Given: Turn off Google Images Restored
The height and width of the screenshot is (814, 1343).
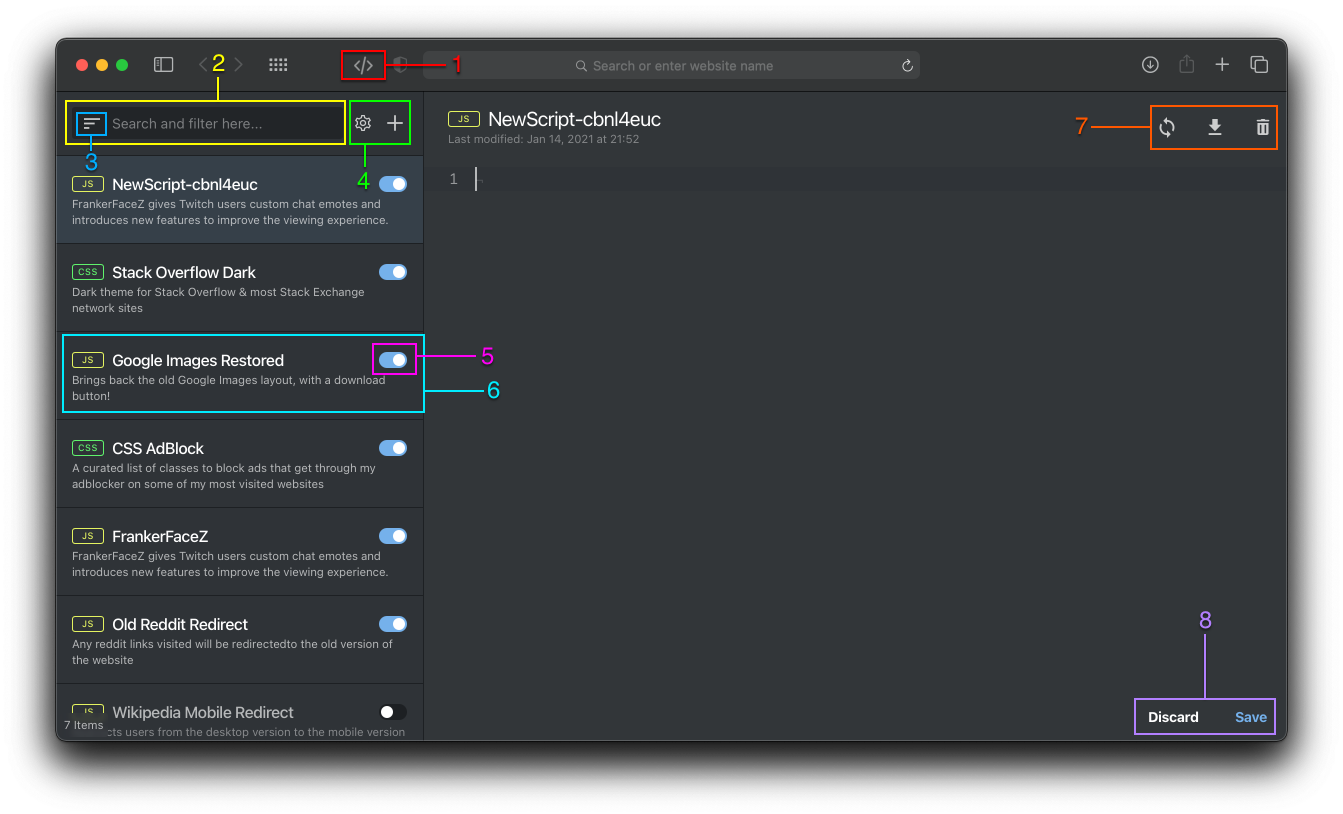Looking at the screenshot, I should pos(393,359).
